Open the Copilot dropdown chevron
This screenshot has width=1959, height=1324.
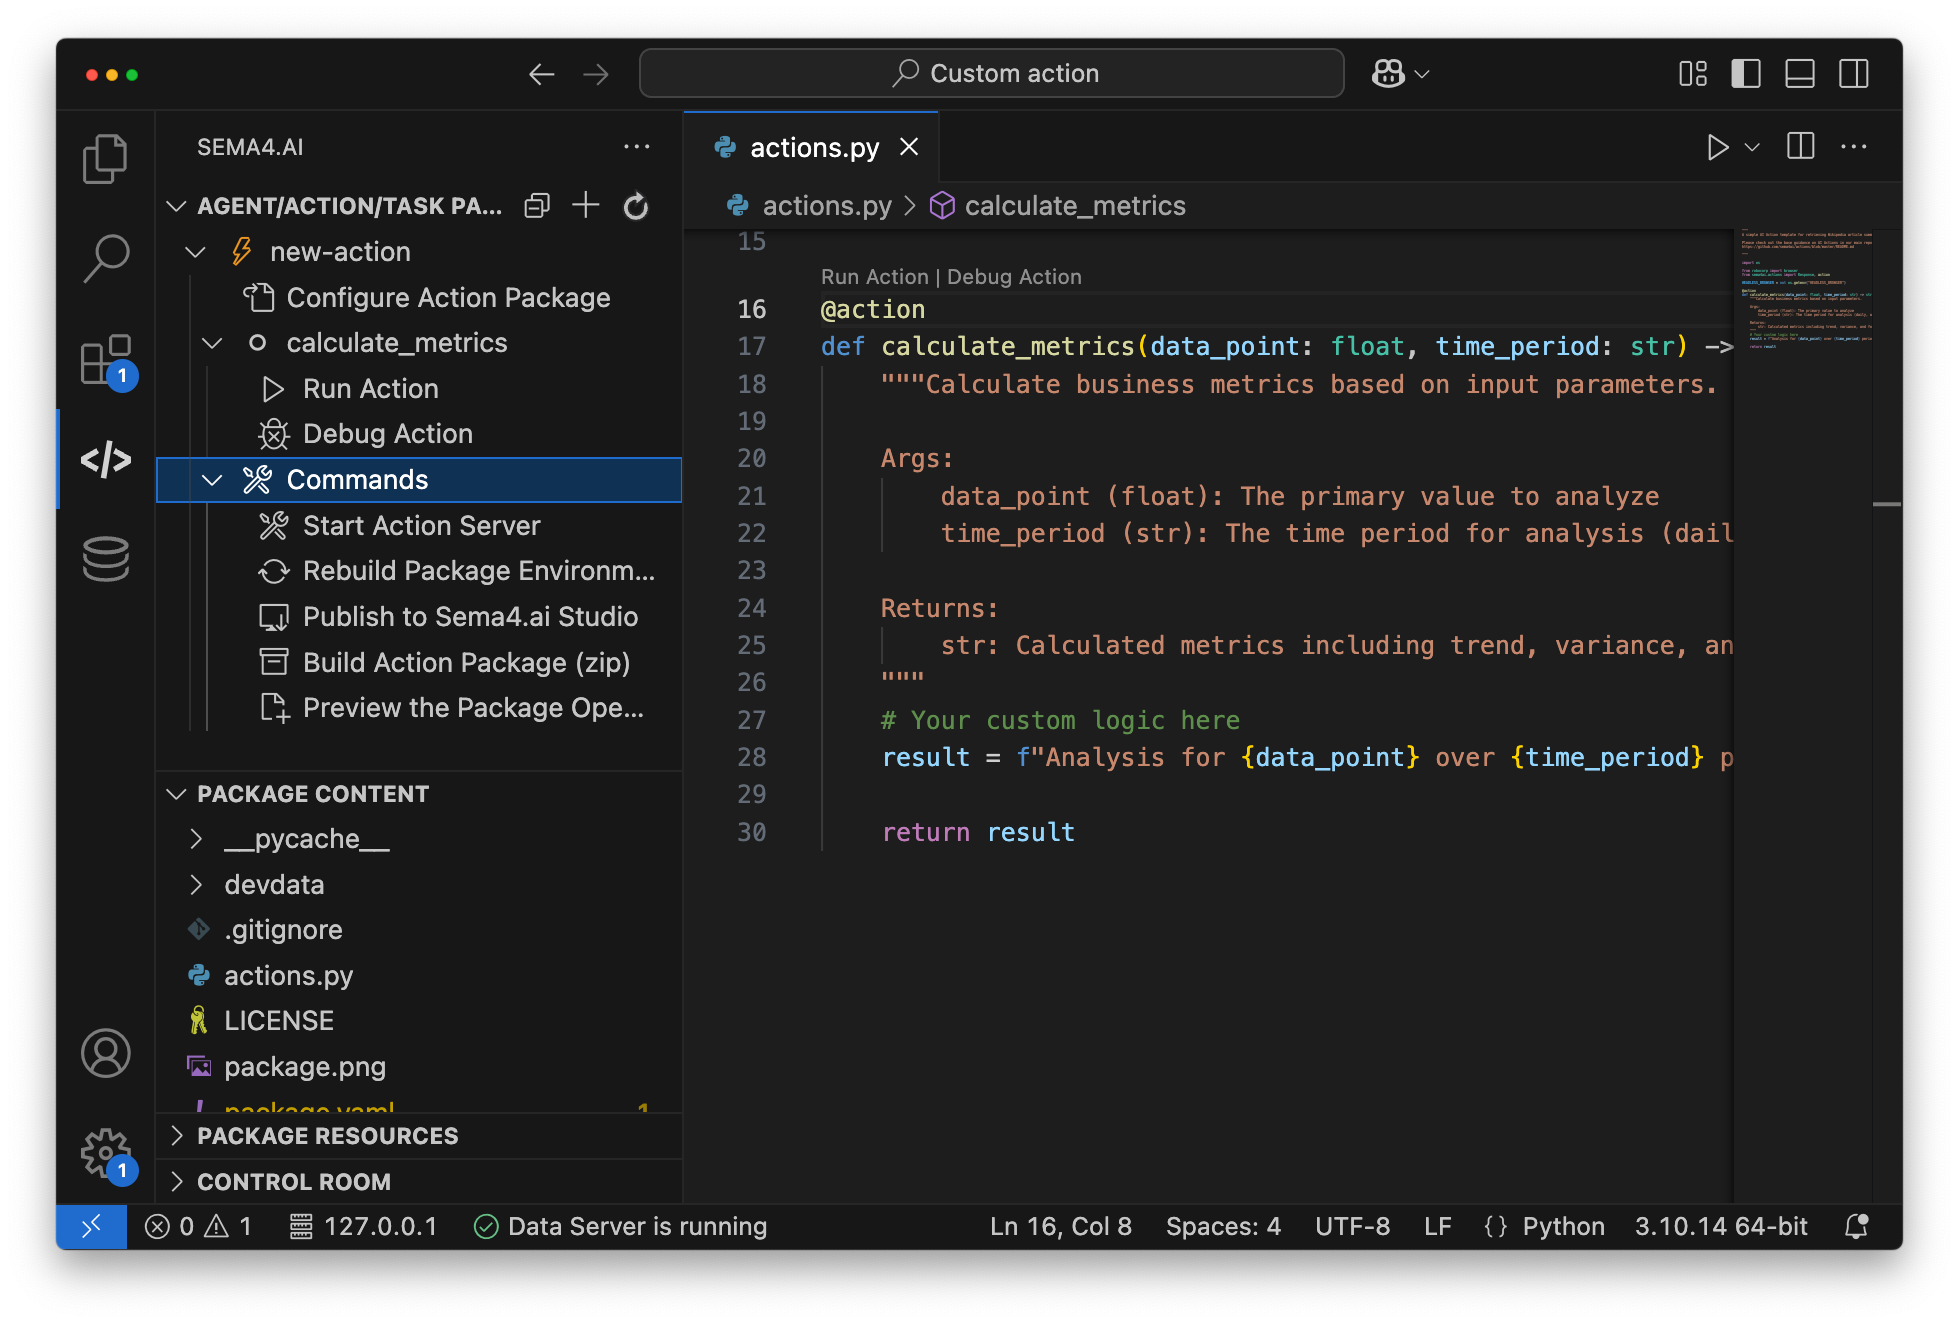click(1423, 74)
